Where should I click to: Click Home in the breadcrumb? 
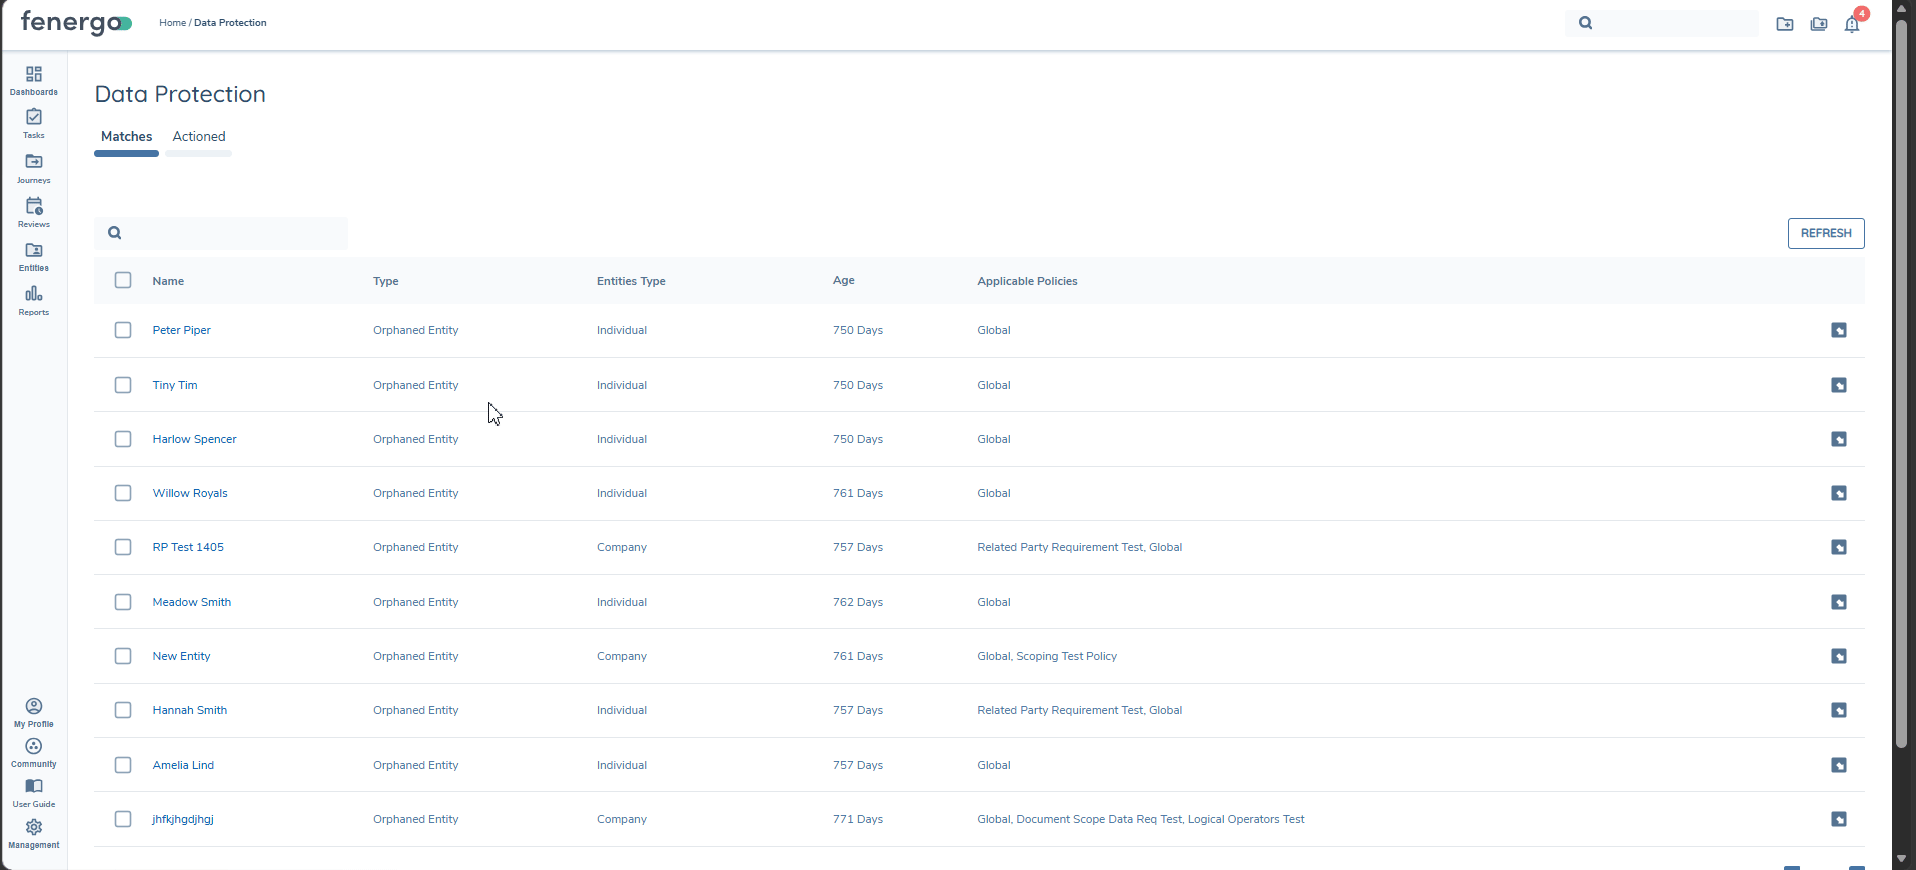[172, 23]
